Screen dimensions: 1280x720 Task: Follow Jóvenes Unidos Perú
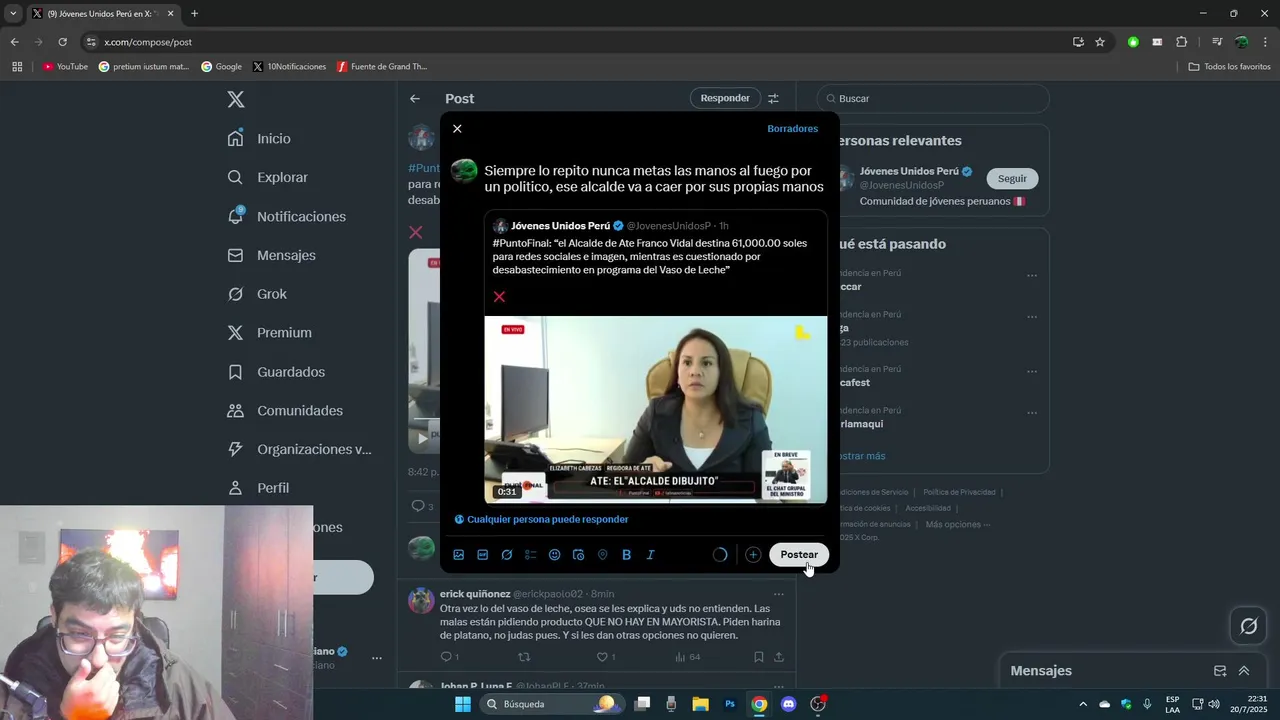pyautogui.click(x=1012, y=179)
